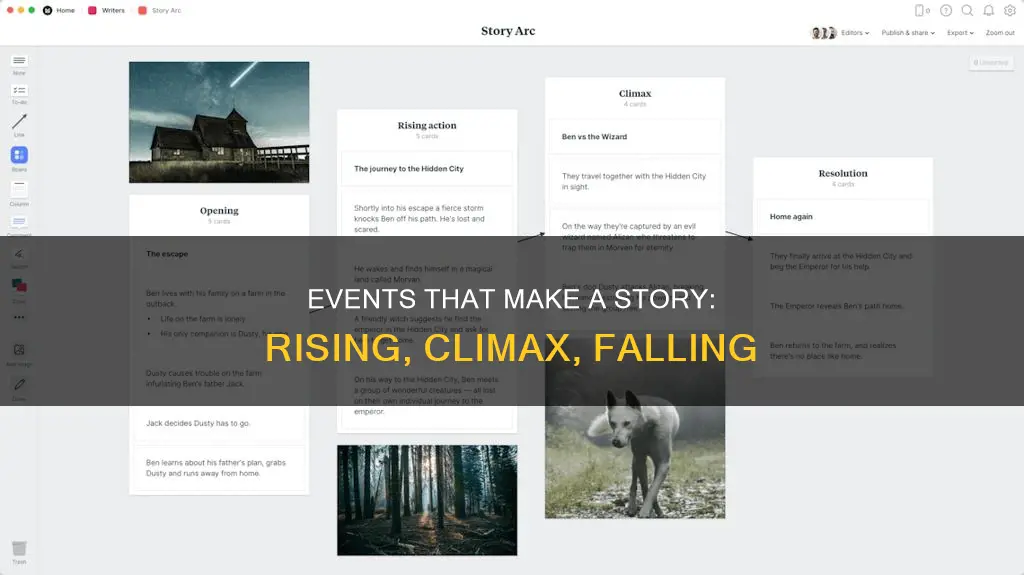Select 'The escape' card in Opening

pyautogui.click(x=219, y=254)
